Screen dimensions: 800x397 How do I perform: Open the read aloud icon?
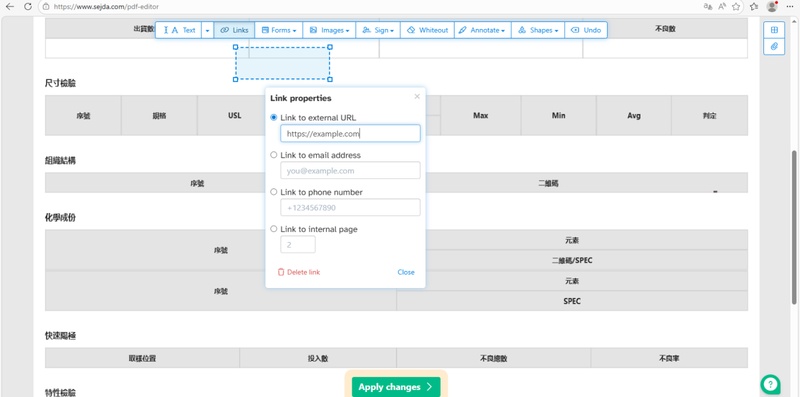(x=722, y=7)
